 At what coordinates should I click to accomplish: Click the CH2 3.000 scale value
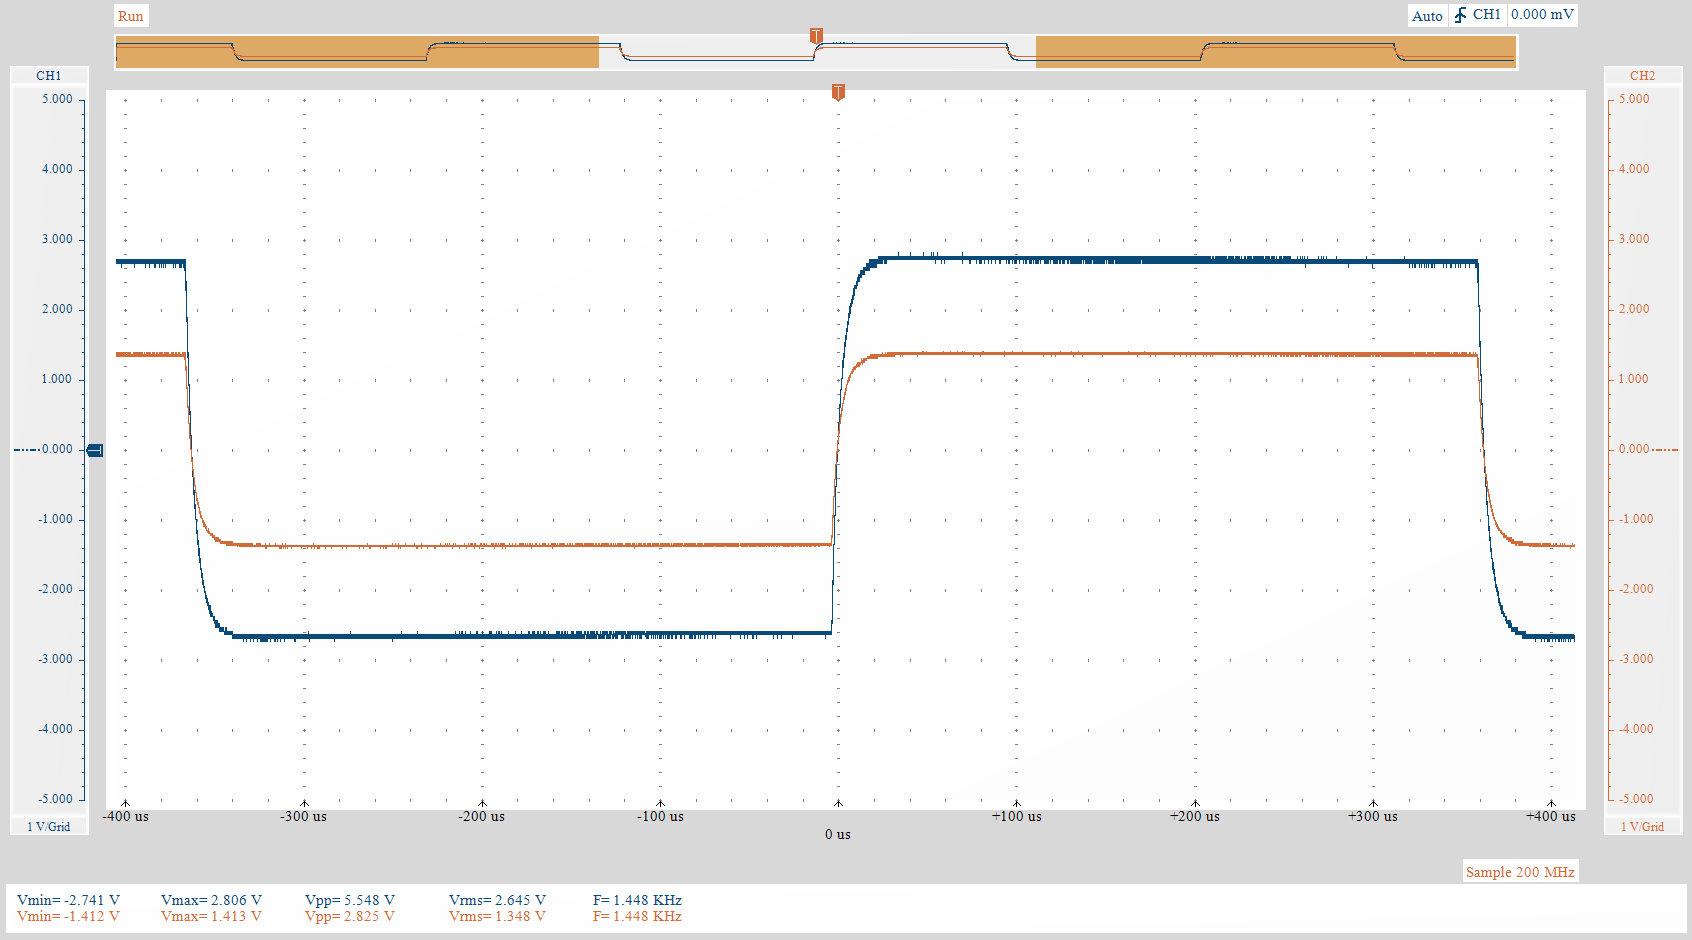1634,239
